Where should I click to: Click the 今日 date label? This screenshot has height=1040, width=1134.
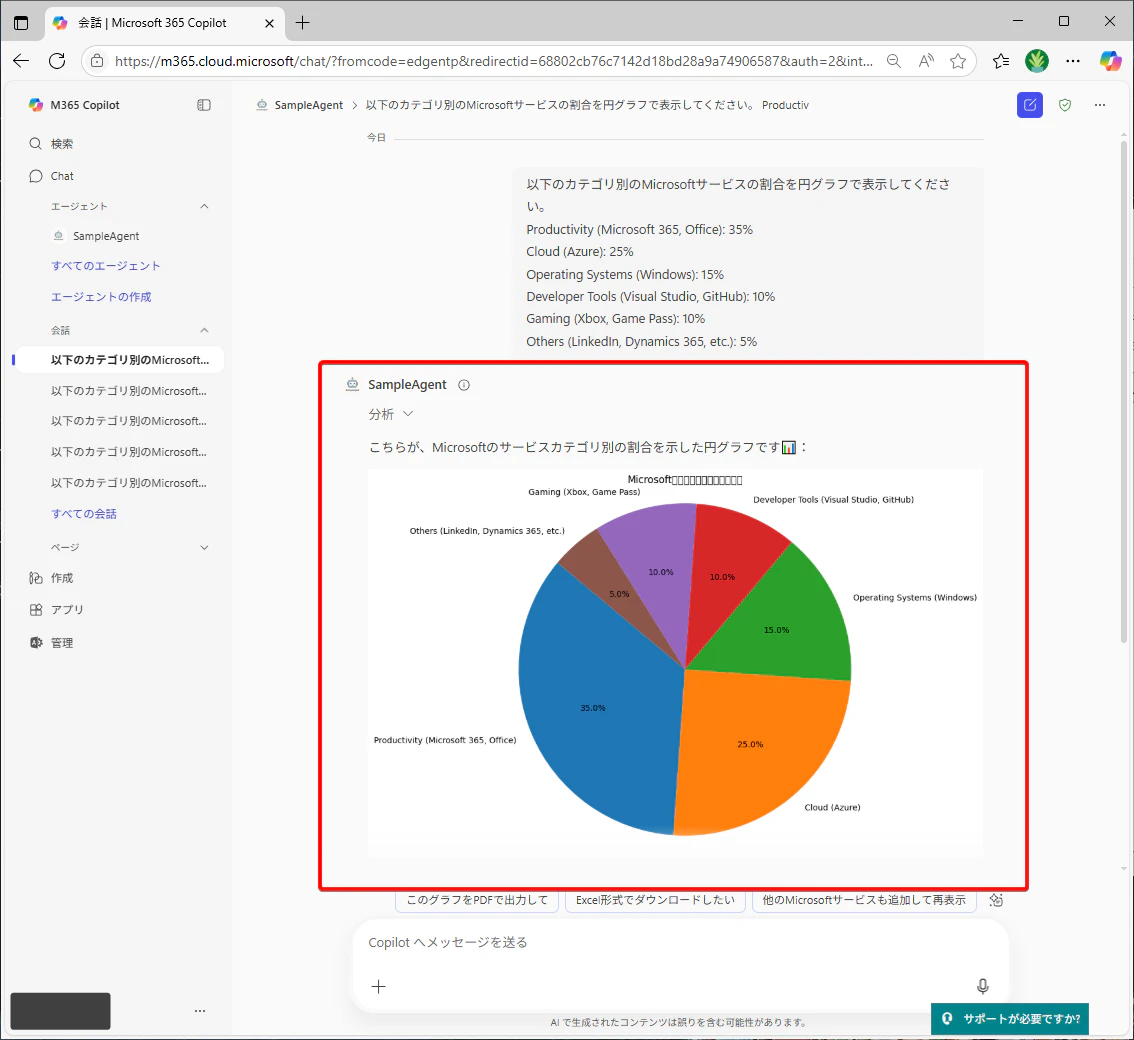click(376, 137)
